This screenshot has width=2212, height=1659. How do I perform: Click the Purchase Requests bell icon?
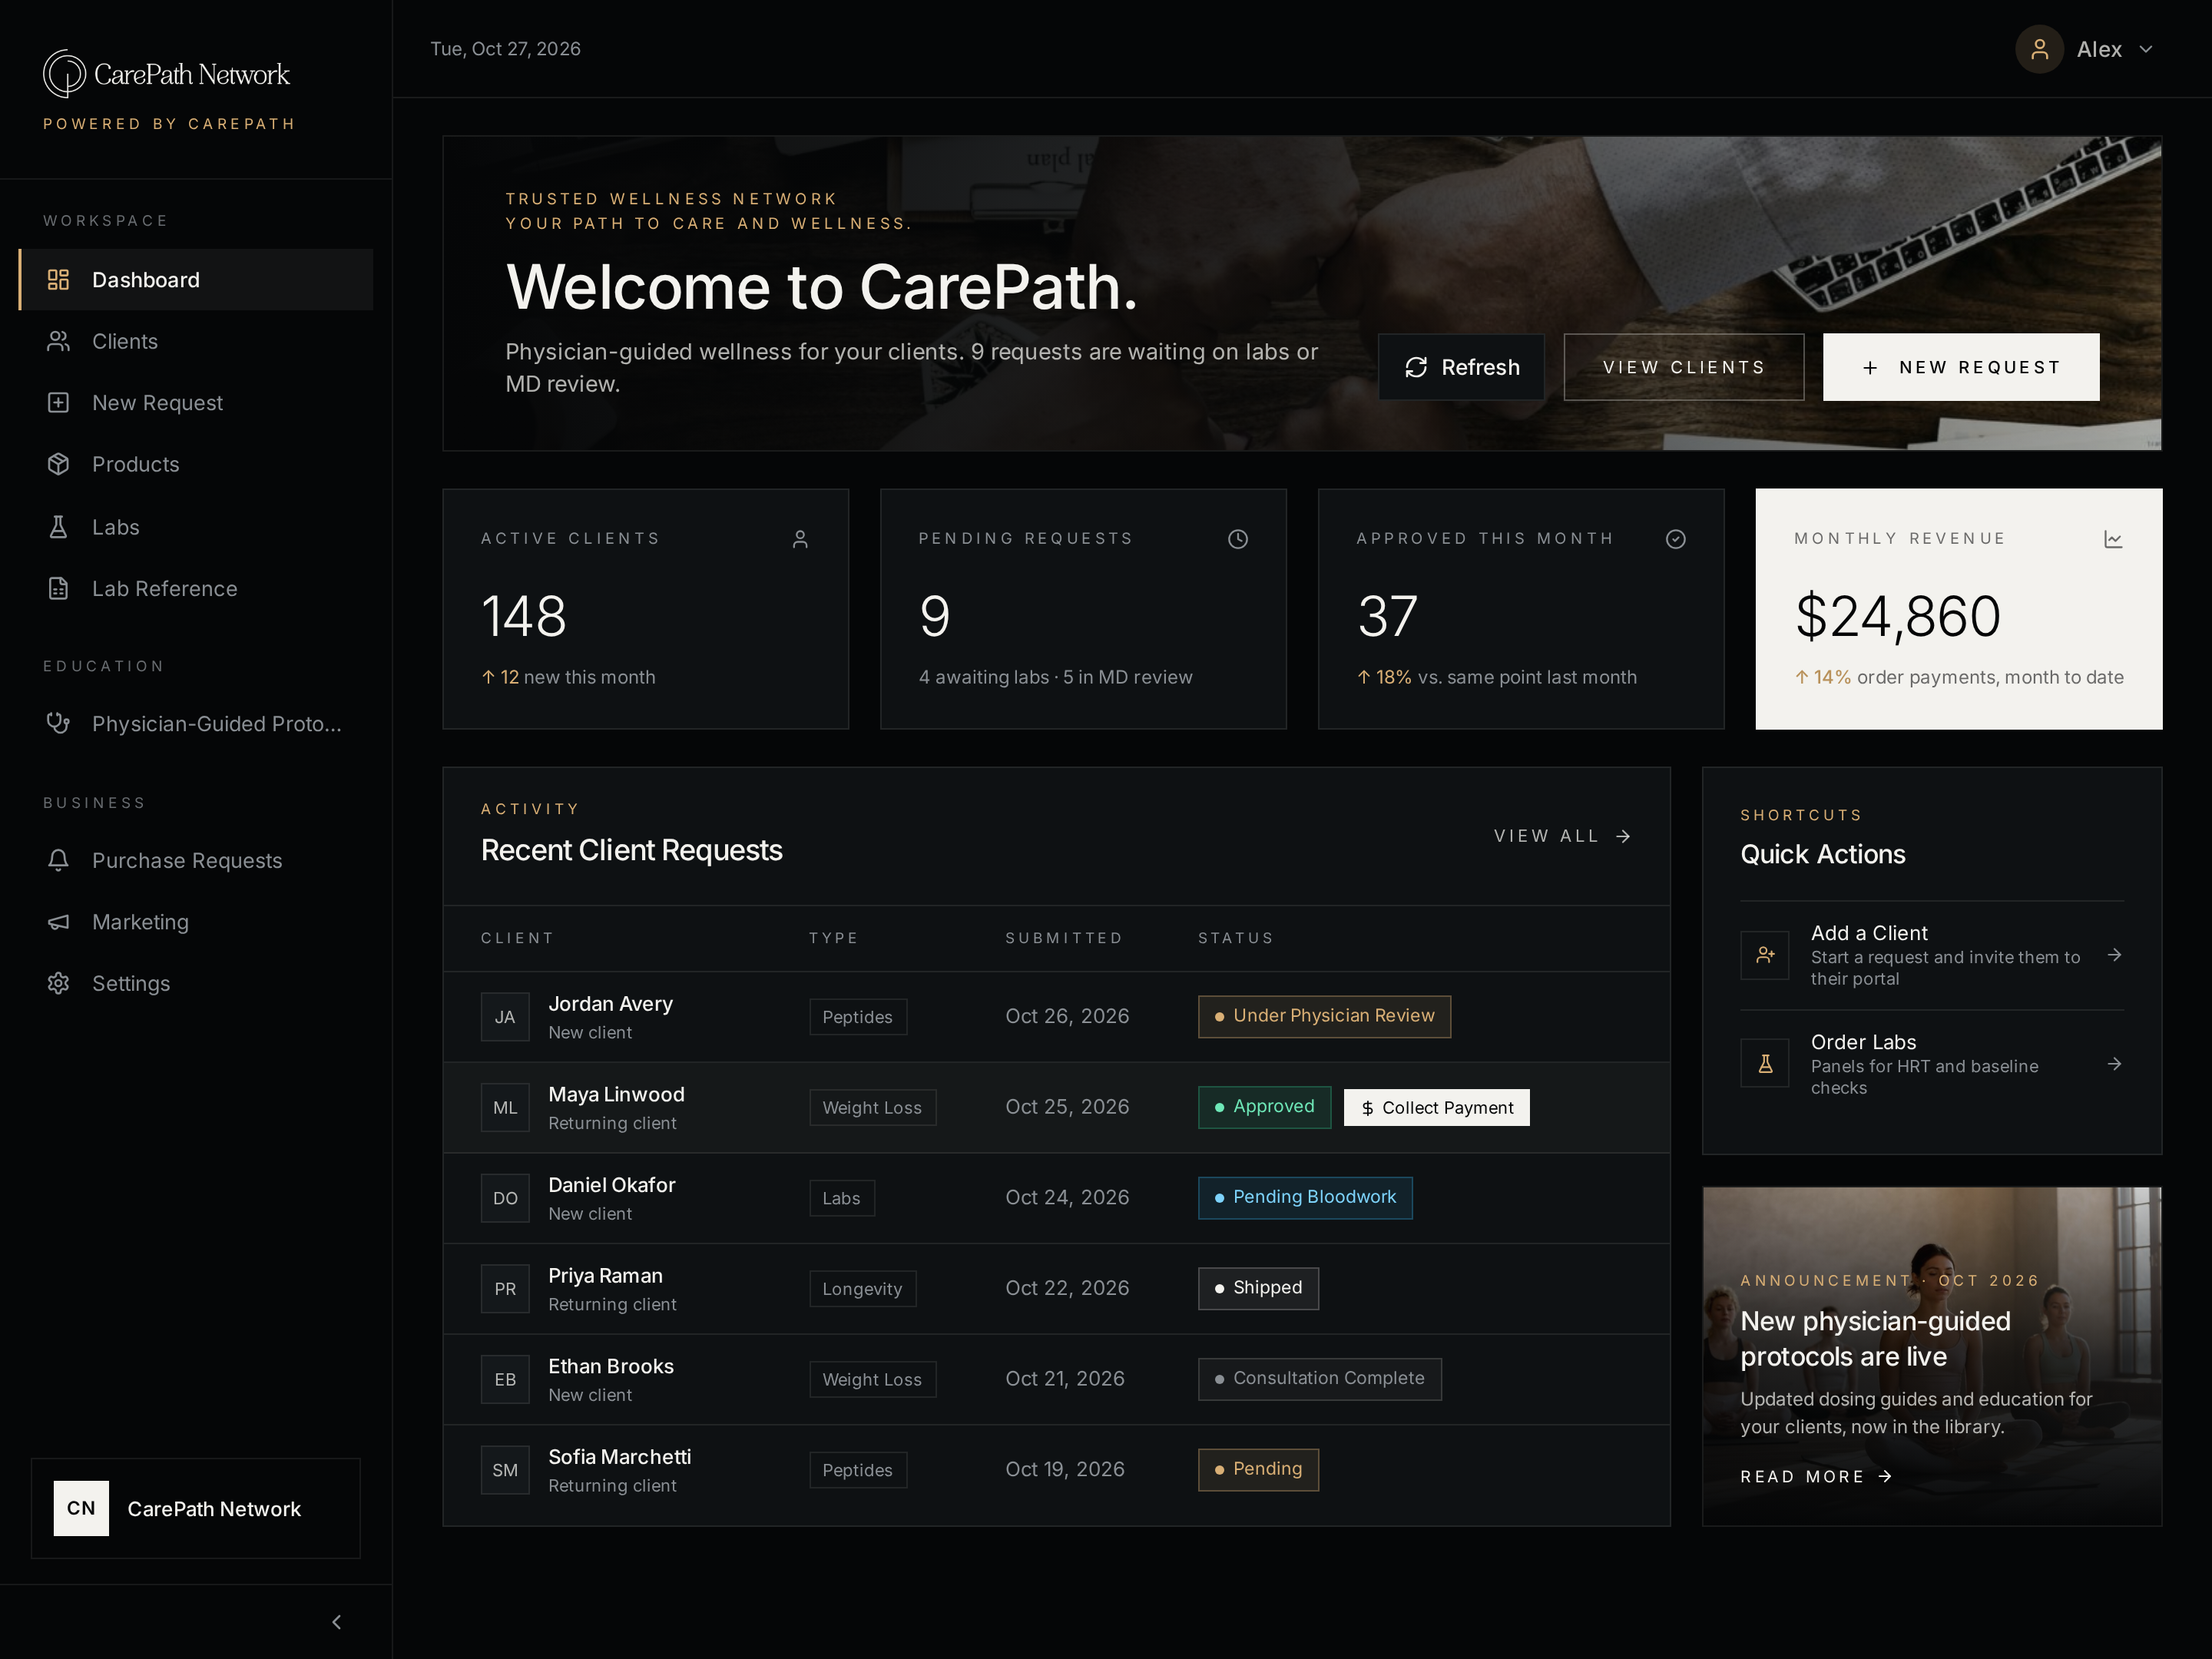[58, 860]
